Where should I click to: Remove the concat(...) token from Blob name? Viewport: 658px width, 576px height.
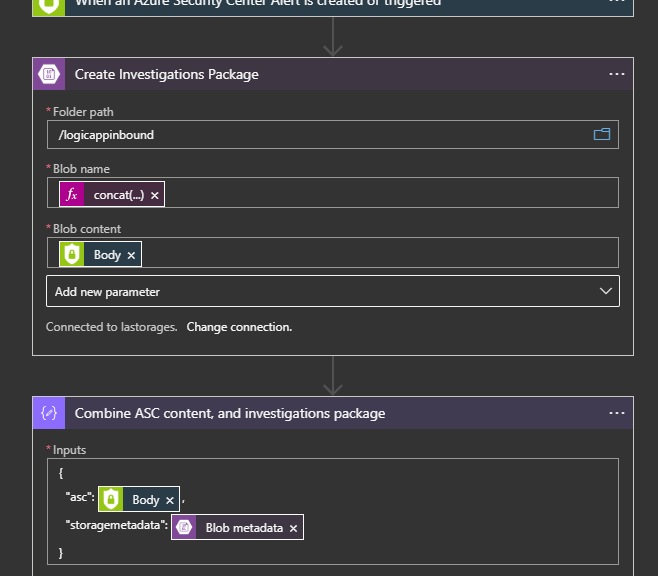[x=155, y=195]
